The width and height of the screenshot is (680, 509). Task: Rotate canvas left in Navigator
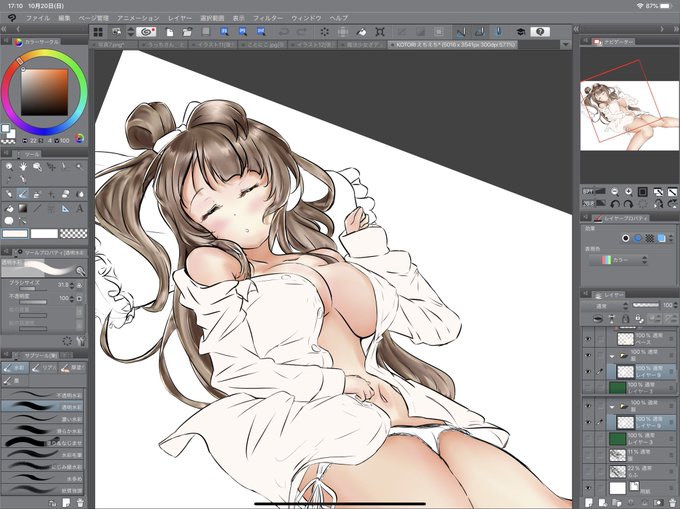pyautogui.click(x=615, y=203)
